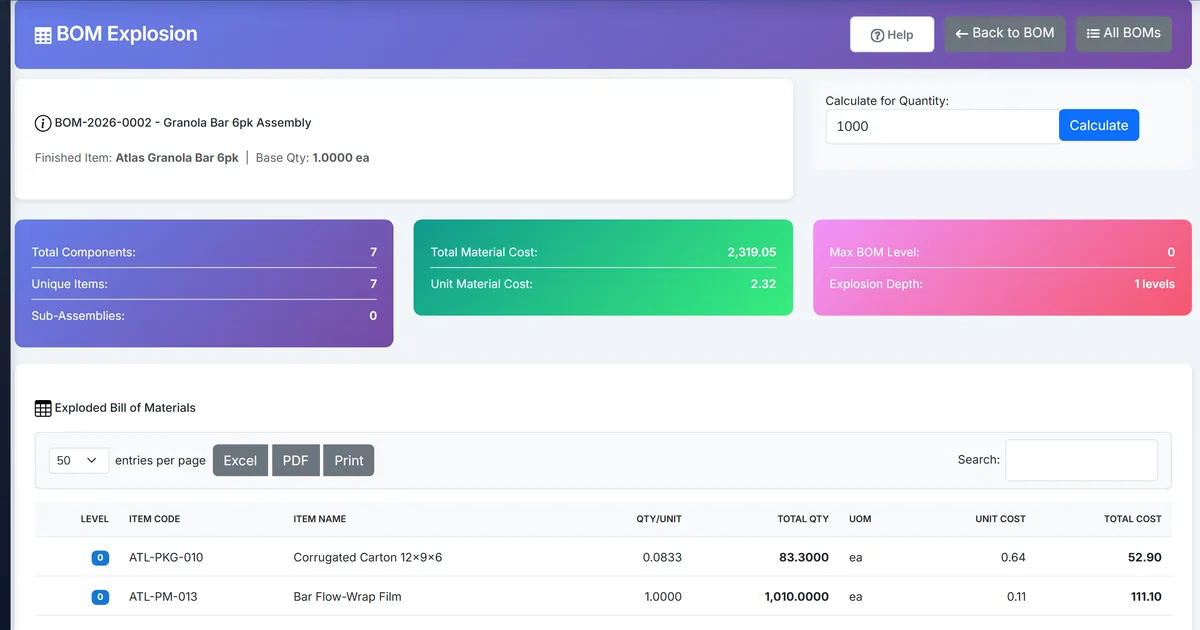Click the item name Bar Flow-Wrap Film

point(347,597)
